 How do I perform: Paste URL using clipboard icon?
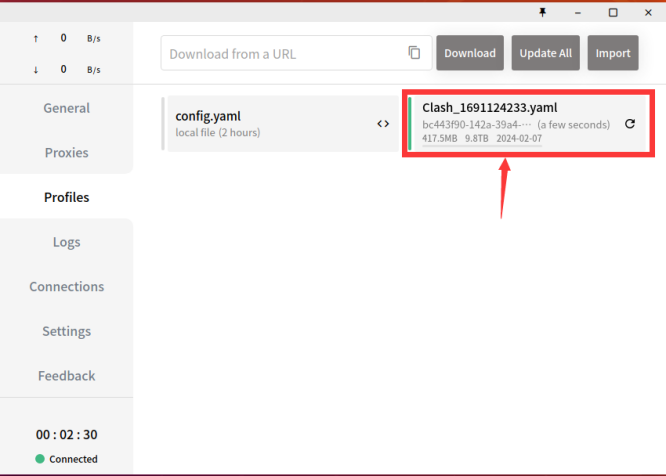(x=414, y=53)
